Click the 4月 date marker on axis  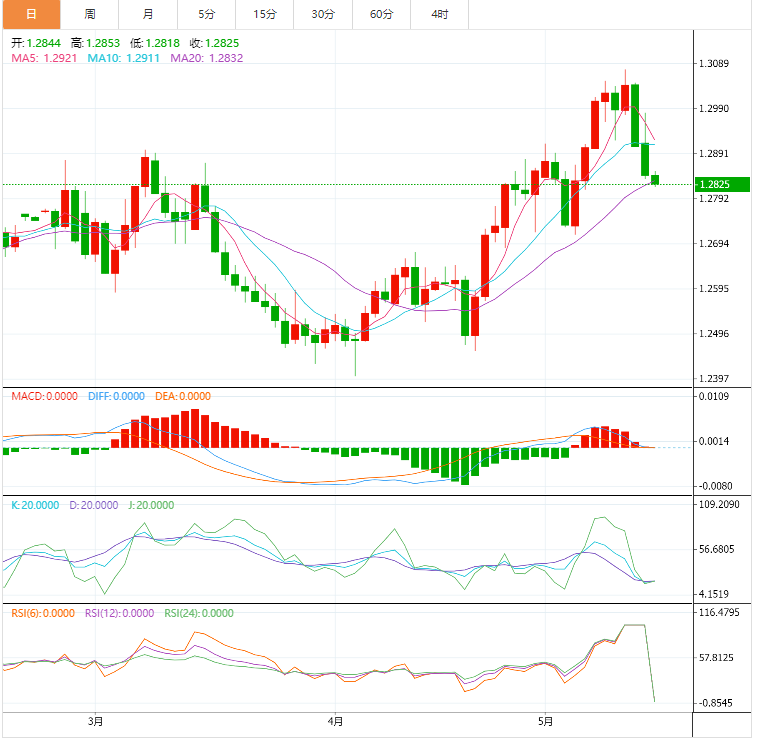click(x=335, y=721)
